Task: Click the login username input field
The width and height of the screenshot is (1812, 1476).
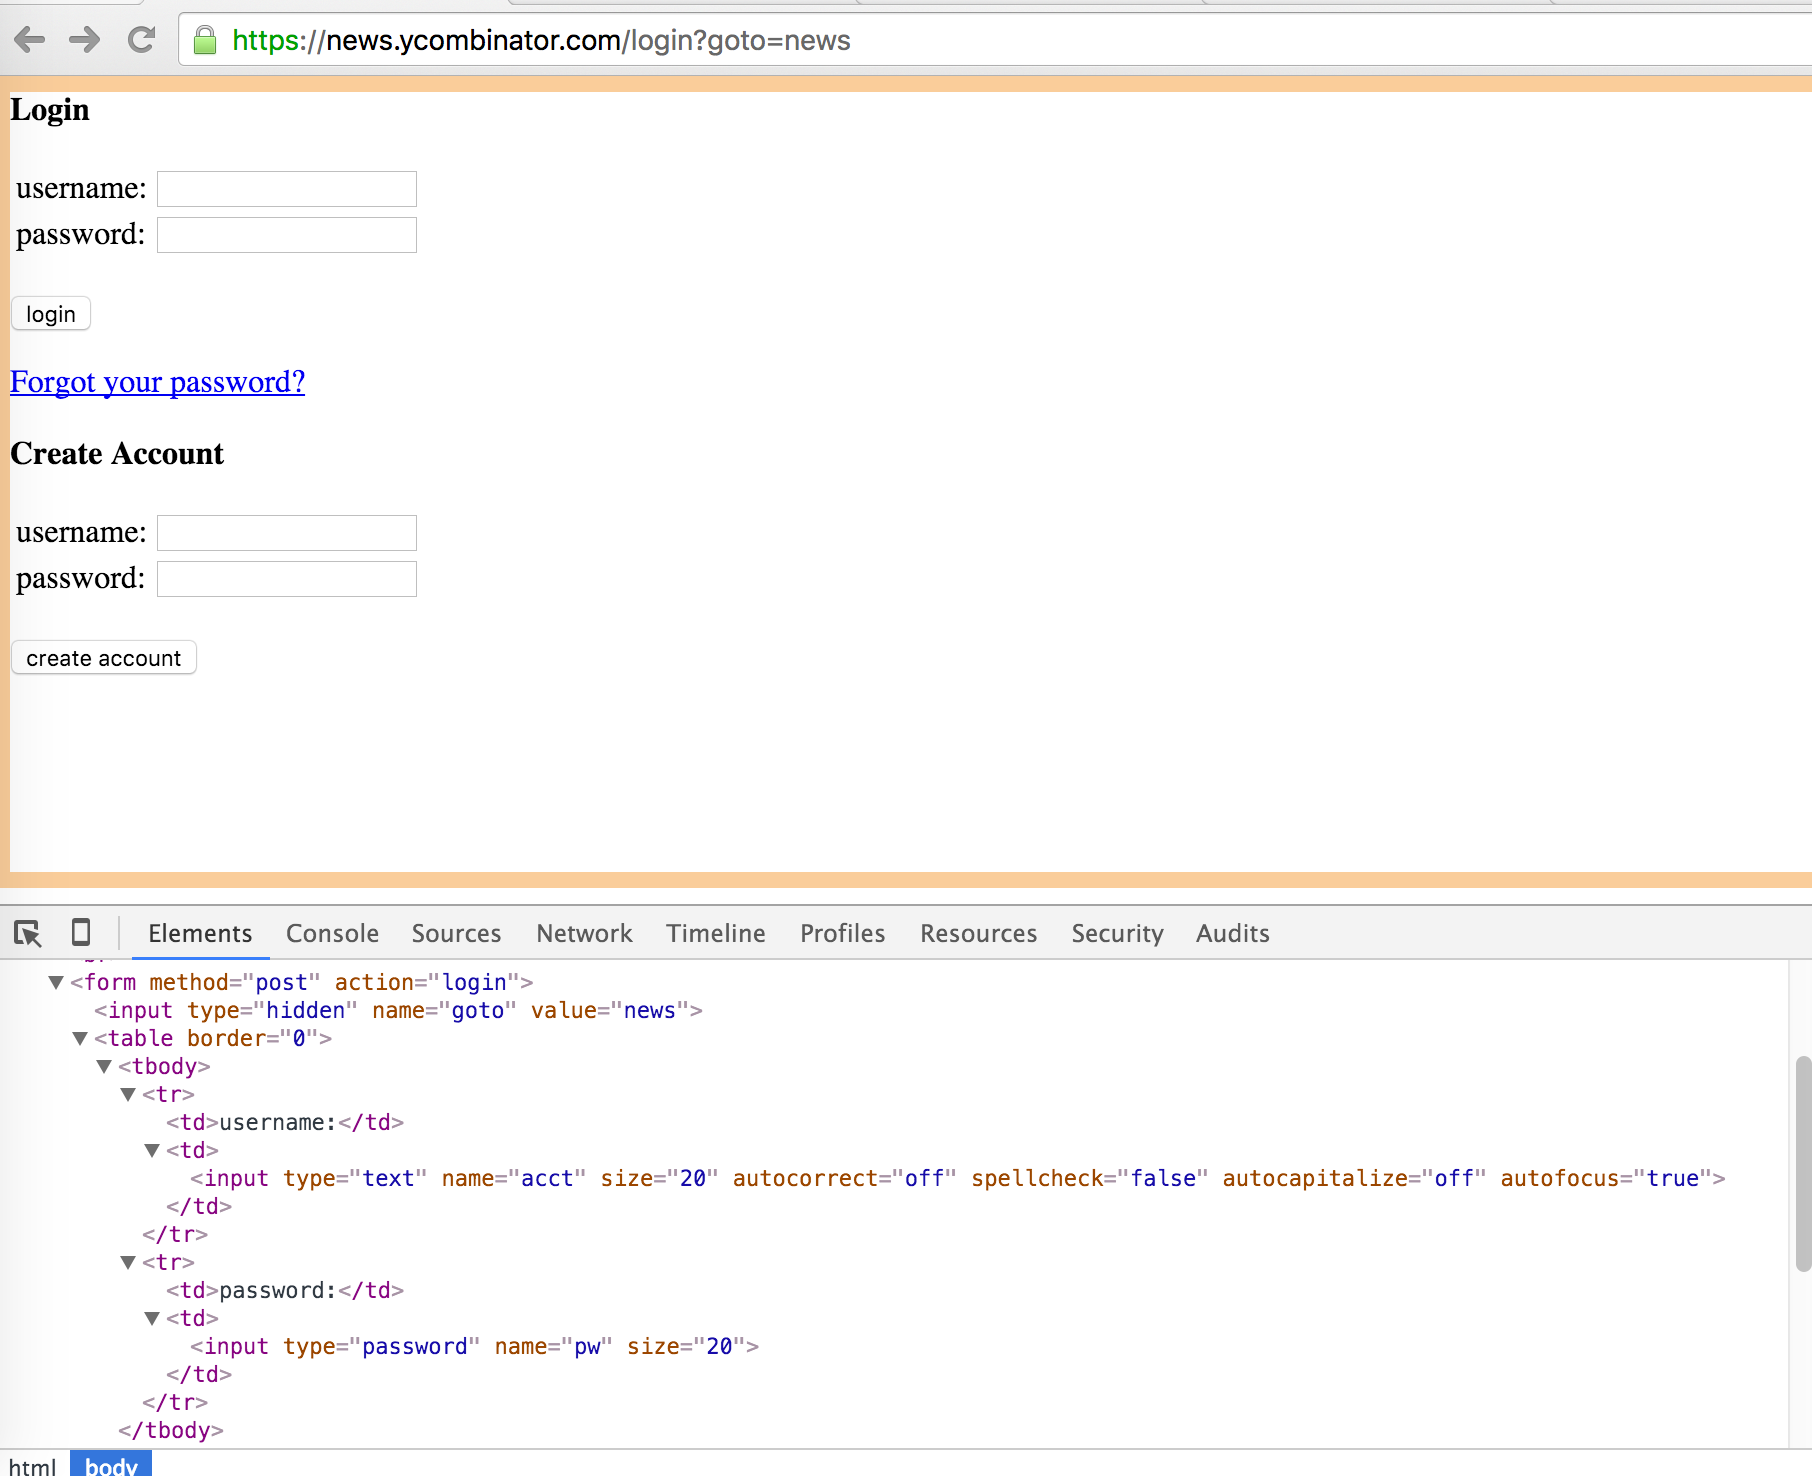Action: point(286,188)
